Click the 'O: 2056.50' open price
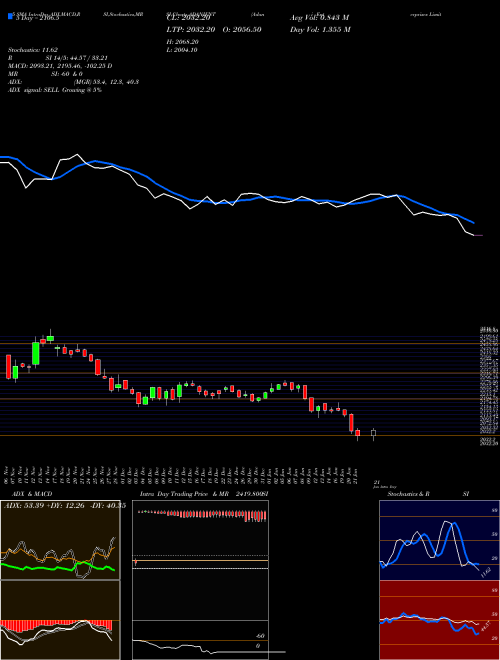This screenshot has width=500, height=660. tap(240, 29)
